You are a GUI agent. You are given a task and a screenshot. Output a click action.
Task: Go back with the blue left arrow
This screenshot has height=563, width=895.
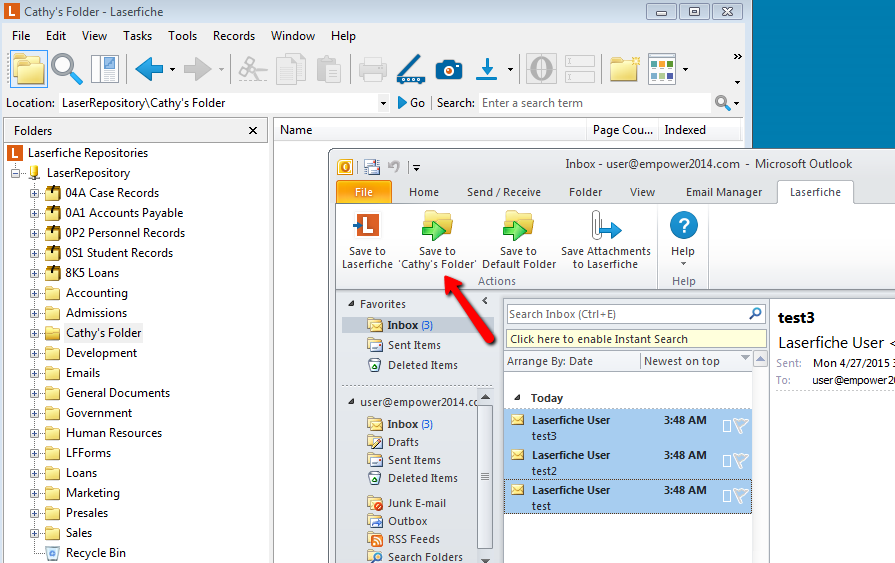coord(149,69)
